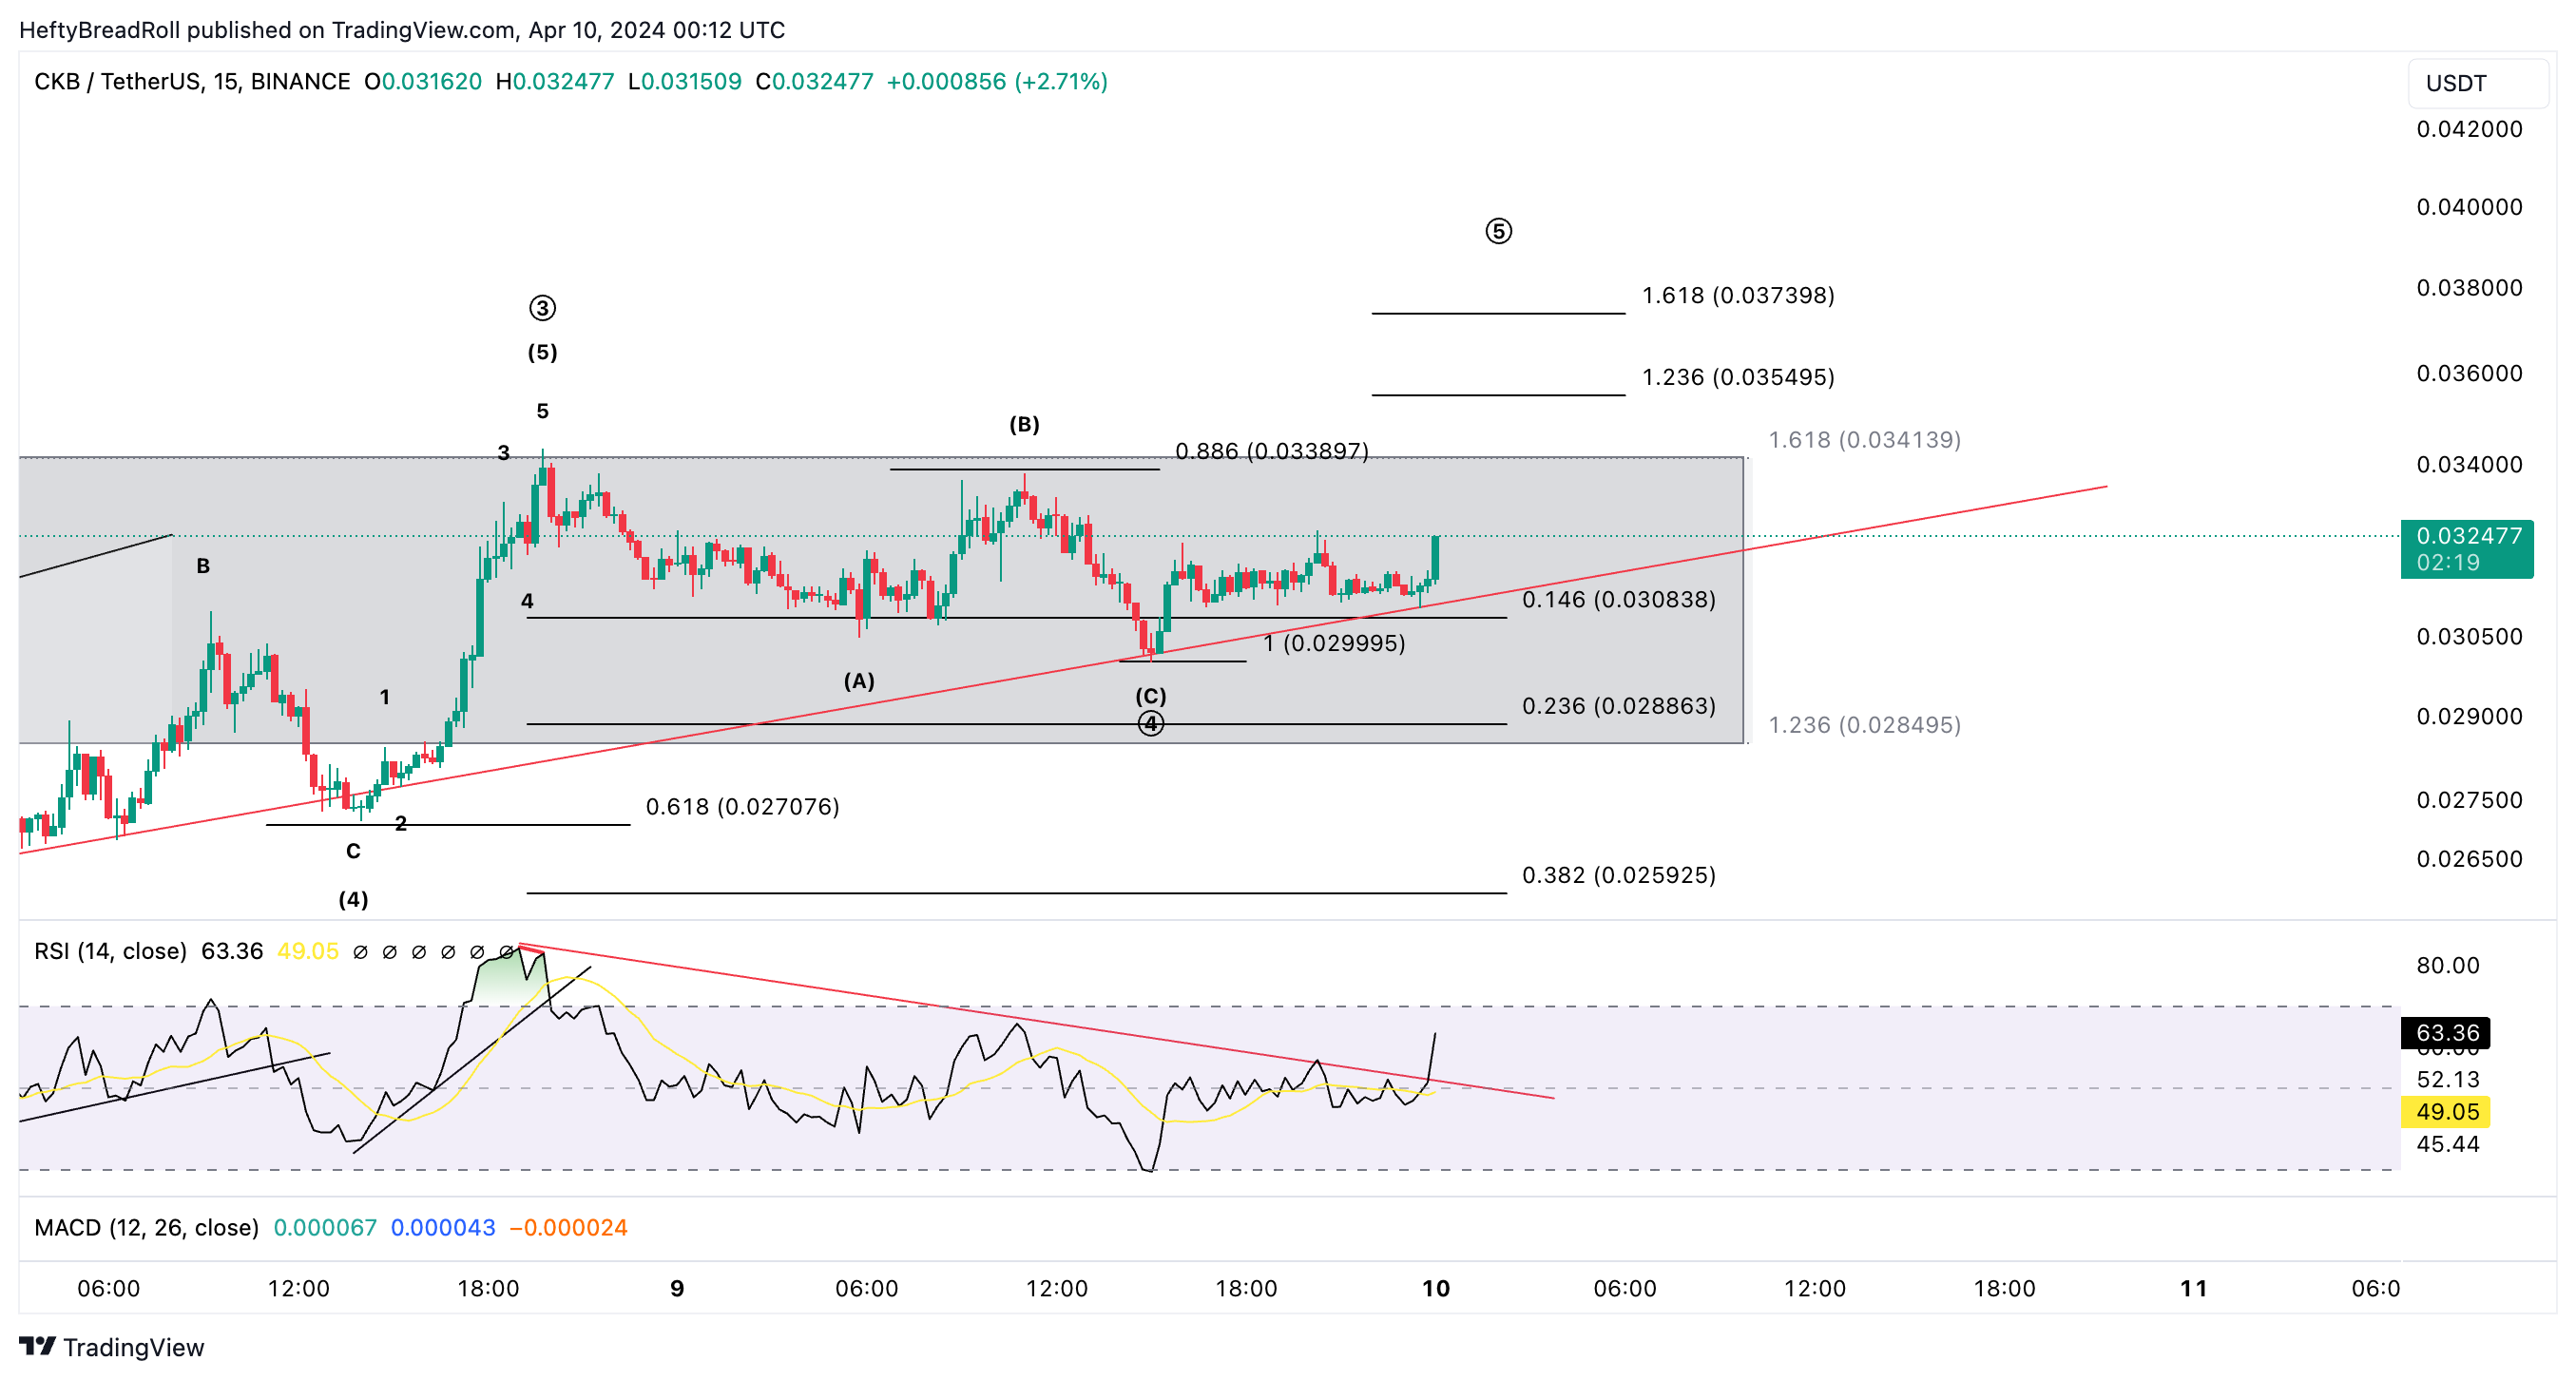2576x1380 pixels.
Task: Click the date 11 on time axis
Action: coord(2194,1288)
